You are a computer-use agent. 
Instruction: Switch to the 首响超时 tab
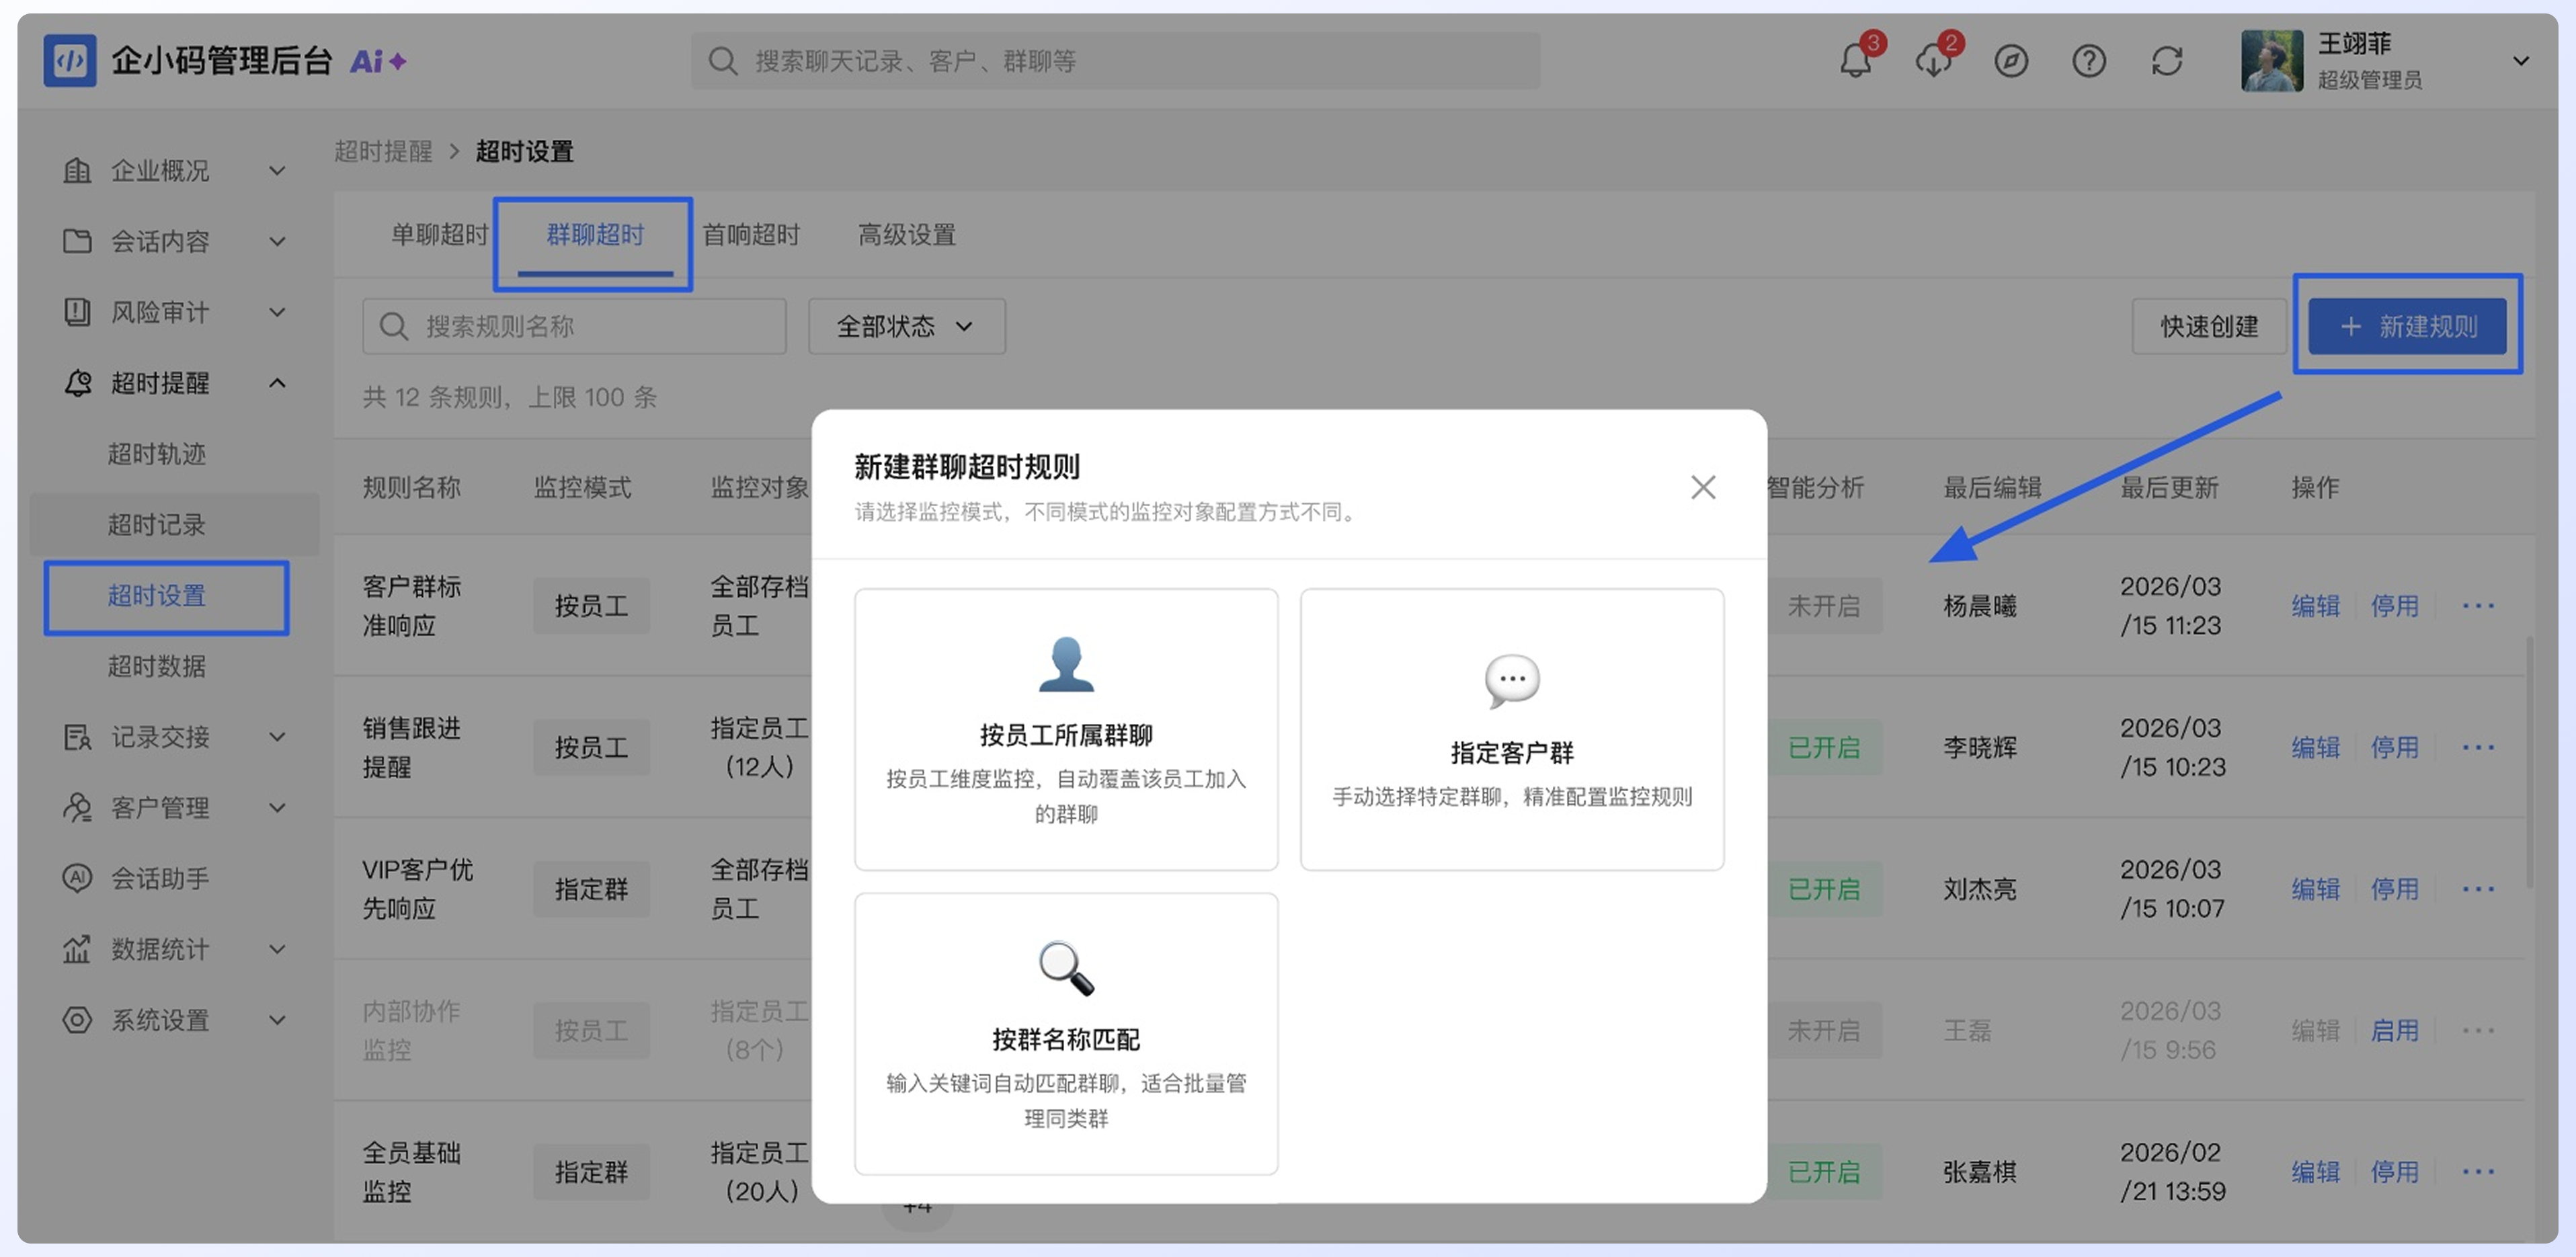coord(751,235)
